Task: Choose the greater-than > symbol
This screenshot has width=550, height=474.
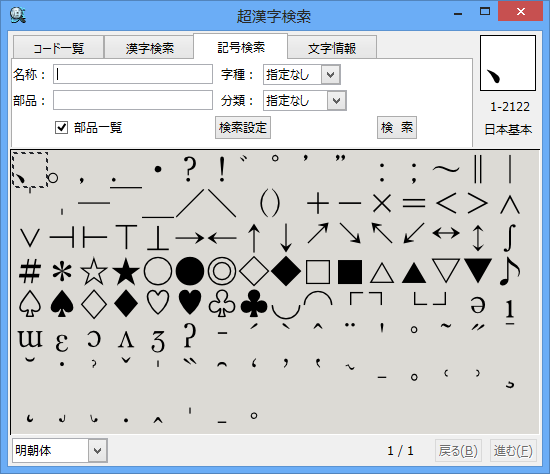Action: point(478,203)
